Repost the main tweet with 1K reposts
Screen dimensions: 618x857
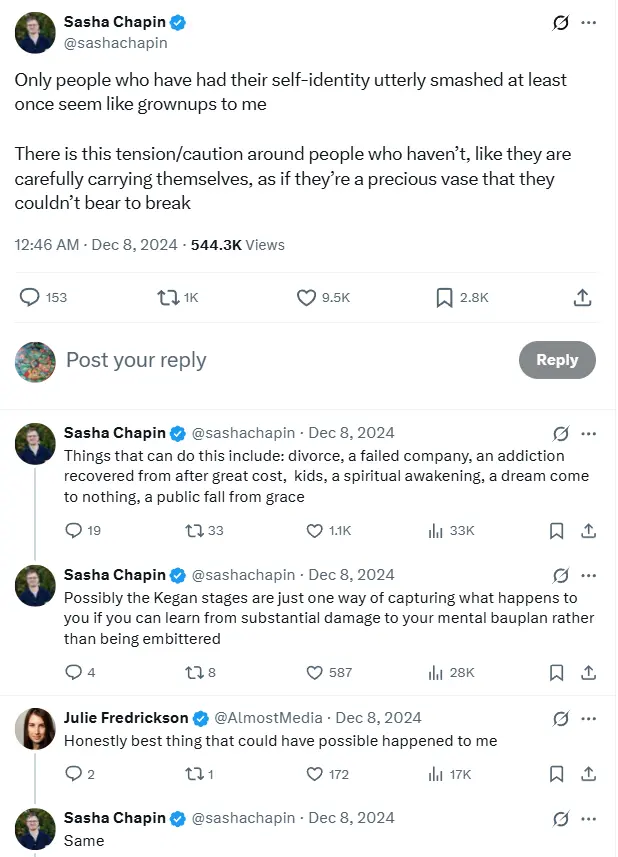pyautogui.click(x=168, y=297)
